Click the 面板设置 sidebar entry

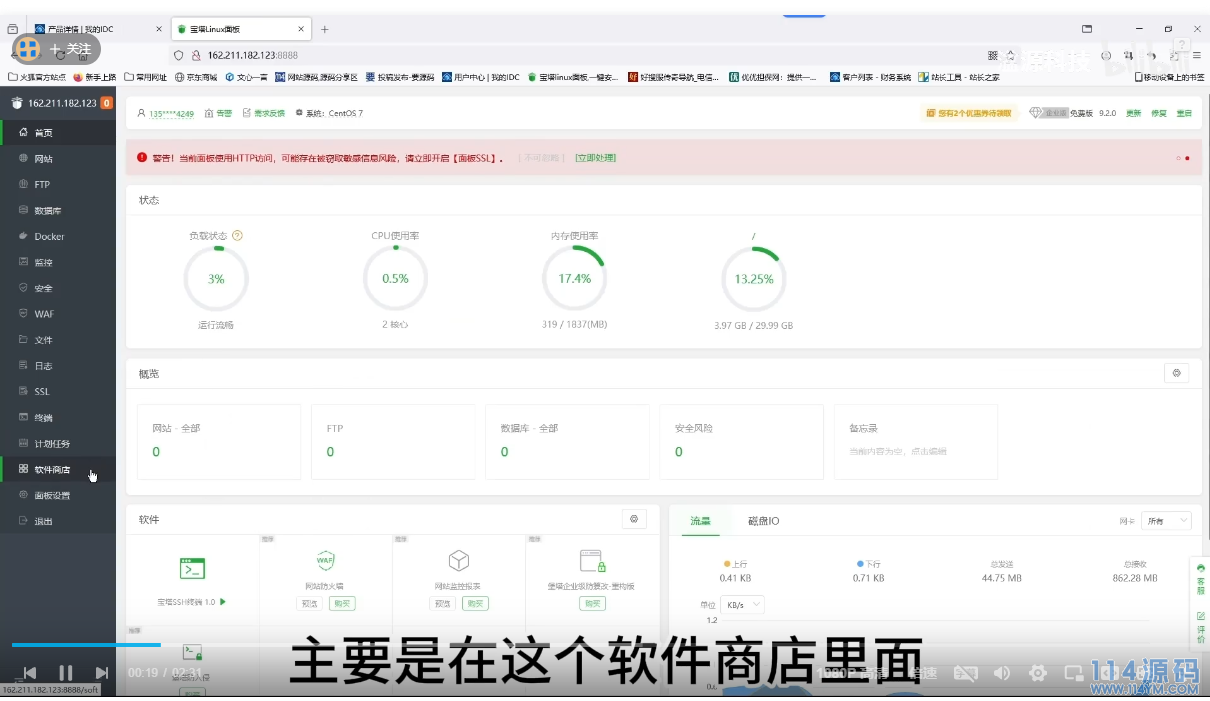(52, 495)
